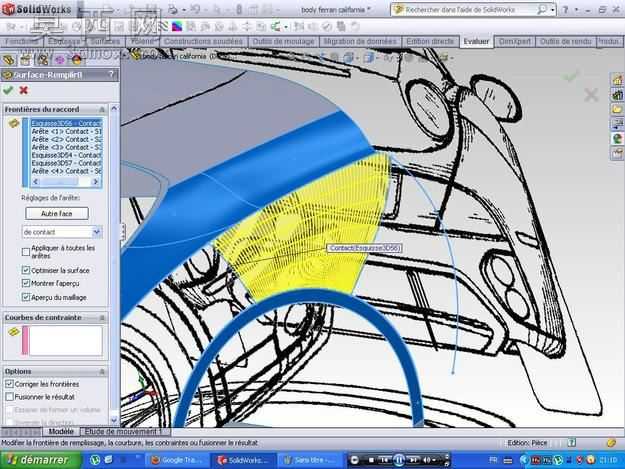Open the Outils de rendu tab
The height and width of the screenshot is (469, 625).
[565, 41]
